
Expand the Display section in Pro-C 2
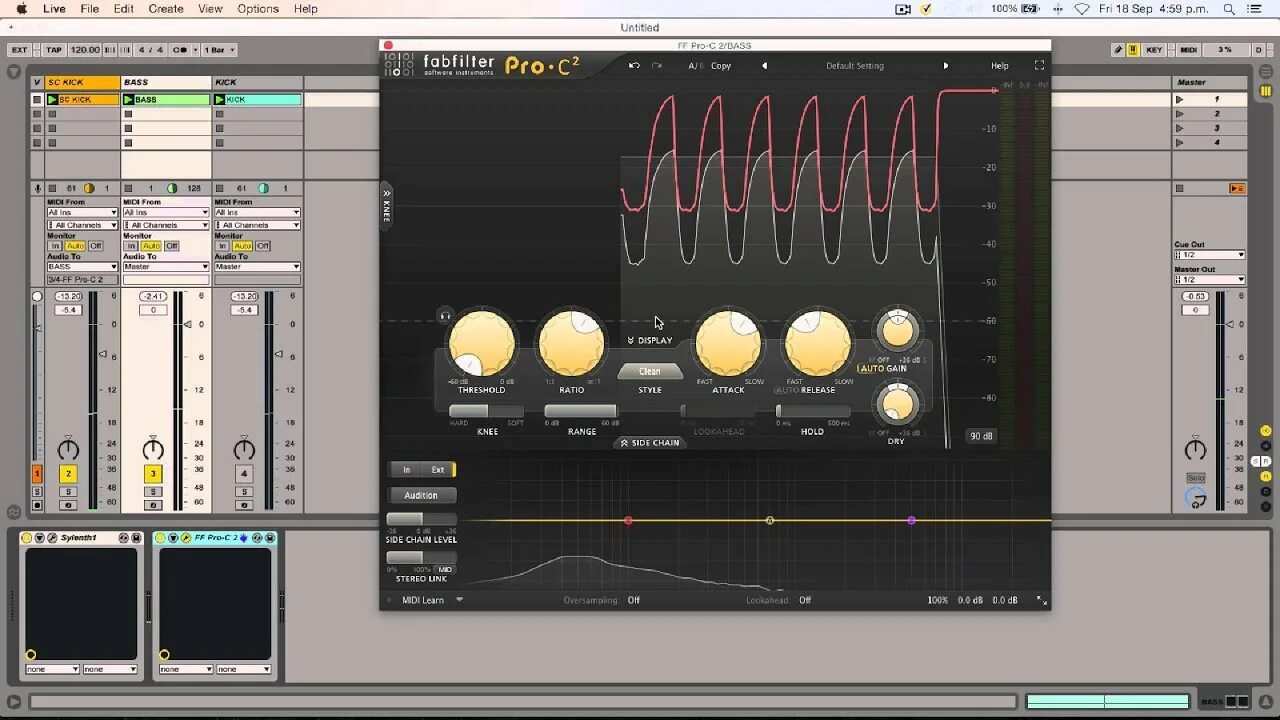click(650, 340)
